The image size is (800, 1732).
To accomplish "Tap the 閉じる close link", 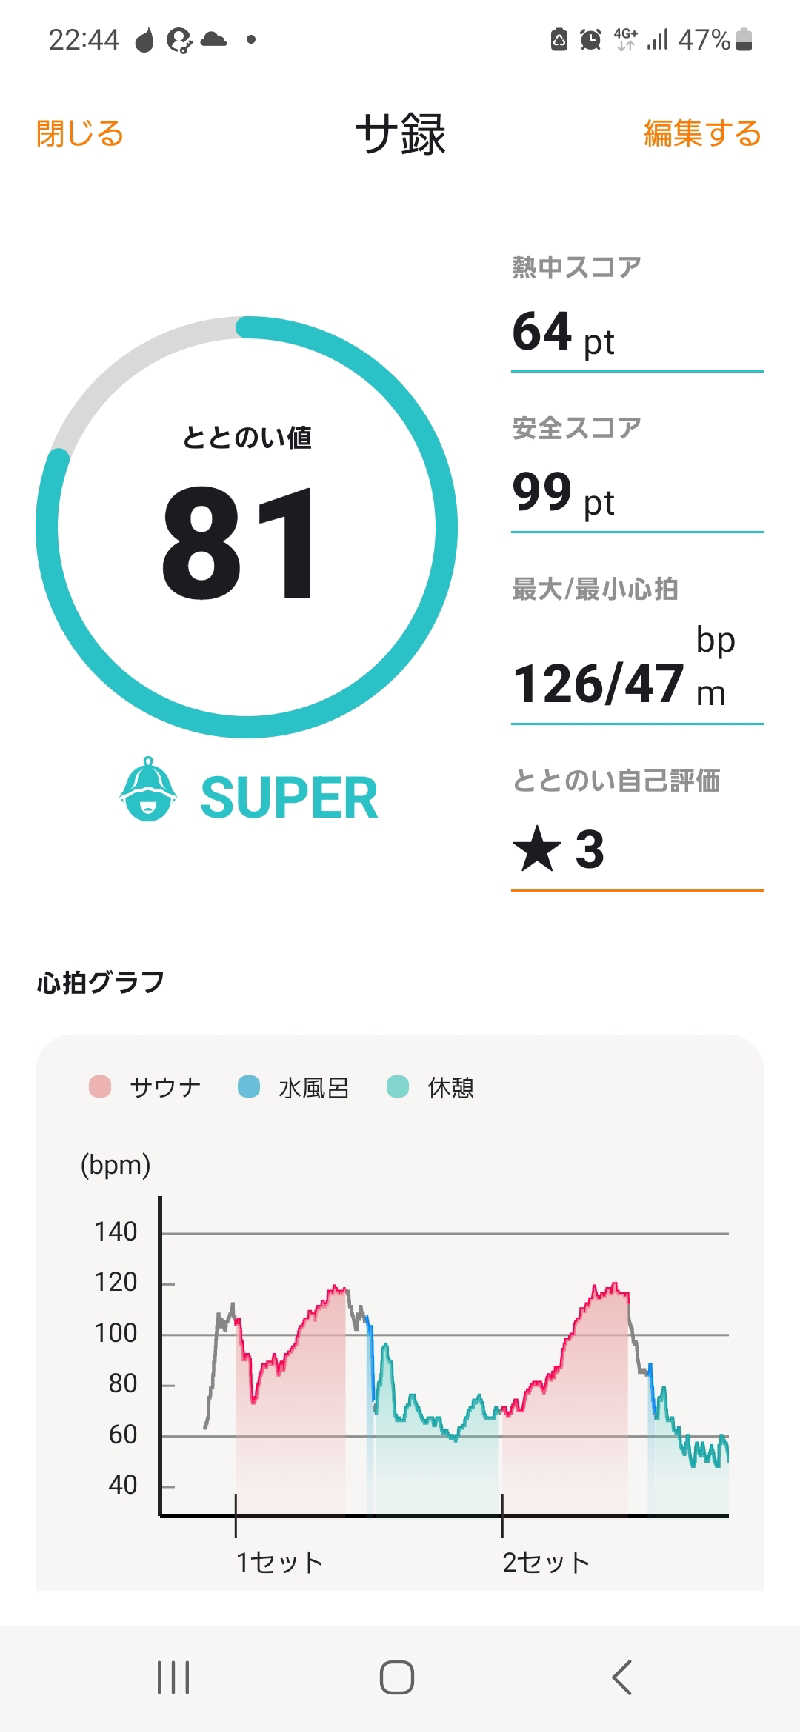I will [80, 133].
